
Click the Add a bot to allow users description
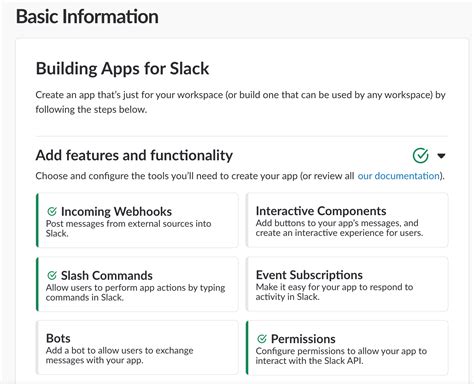pyautogui.click(x=119, y=355)
